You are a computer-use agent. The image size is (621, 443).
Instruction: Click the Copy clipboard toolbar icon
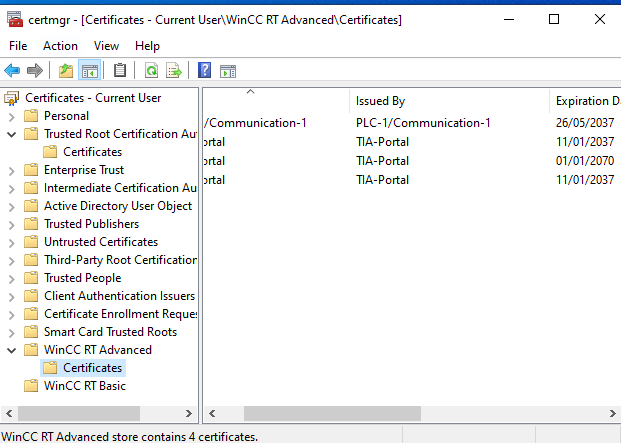pos(120,71)
